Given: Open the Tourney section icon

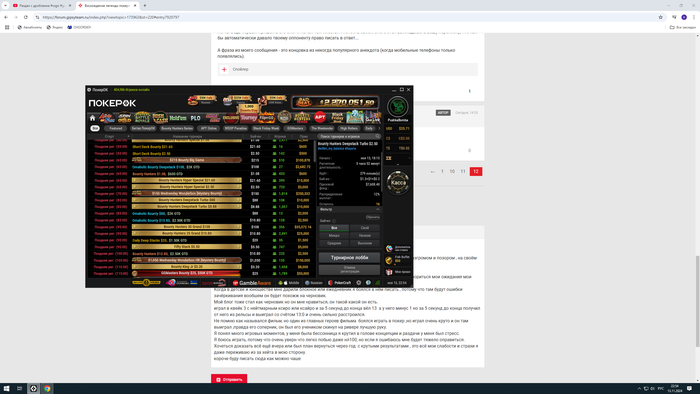Looking at the screenshot, I should [249, 118].
